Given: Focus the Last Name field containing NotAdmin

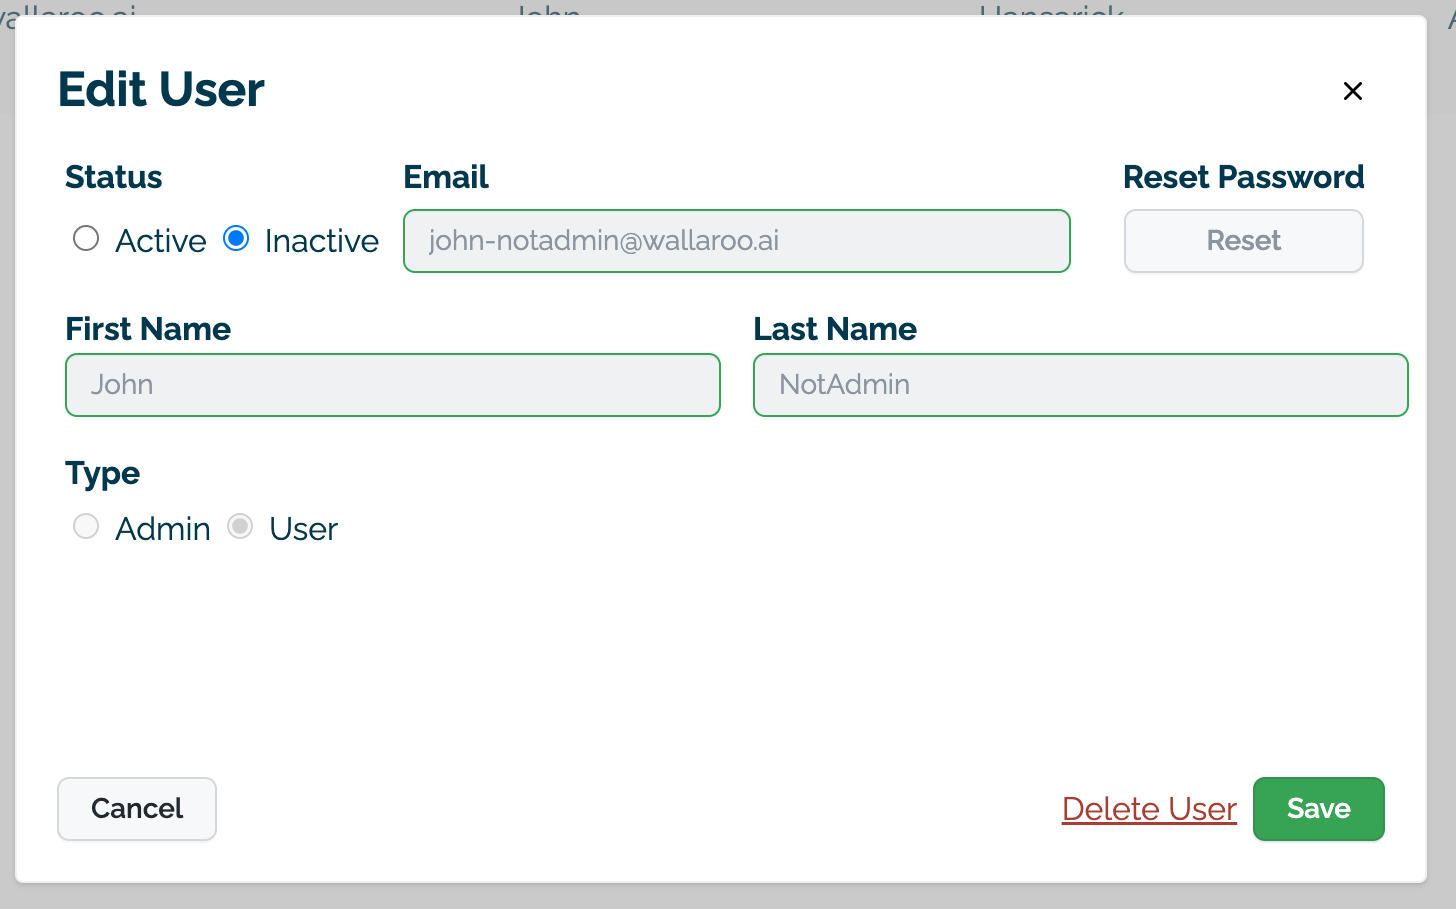Looking at the screenshot, I should click(x=1080, y=385).
